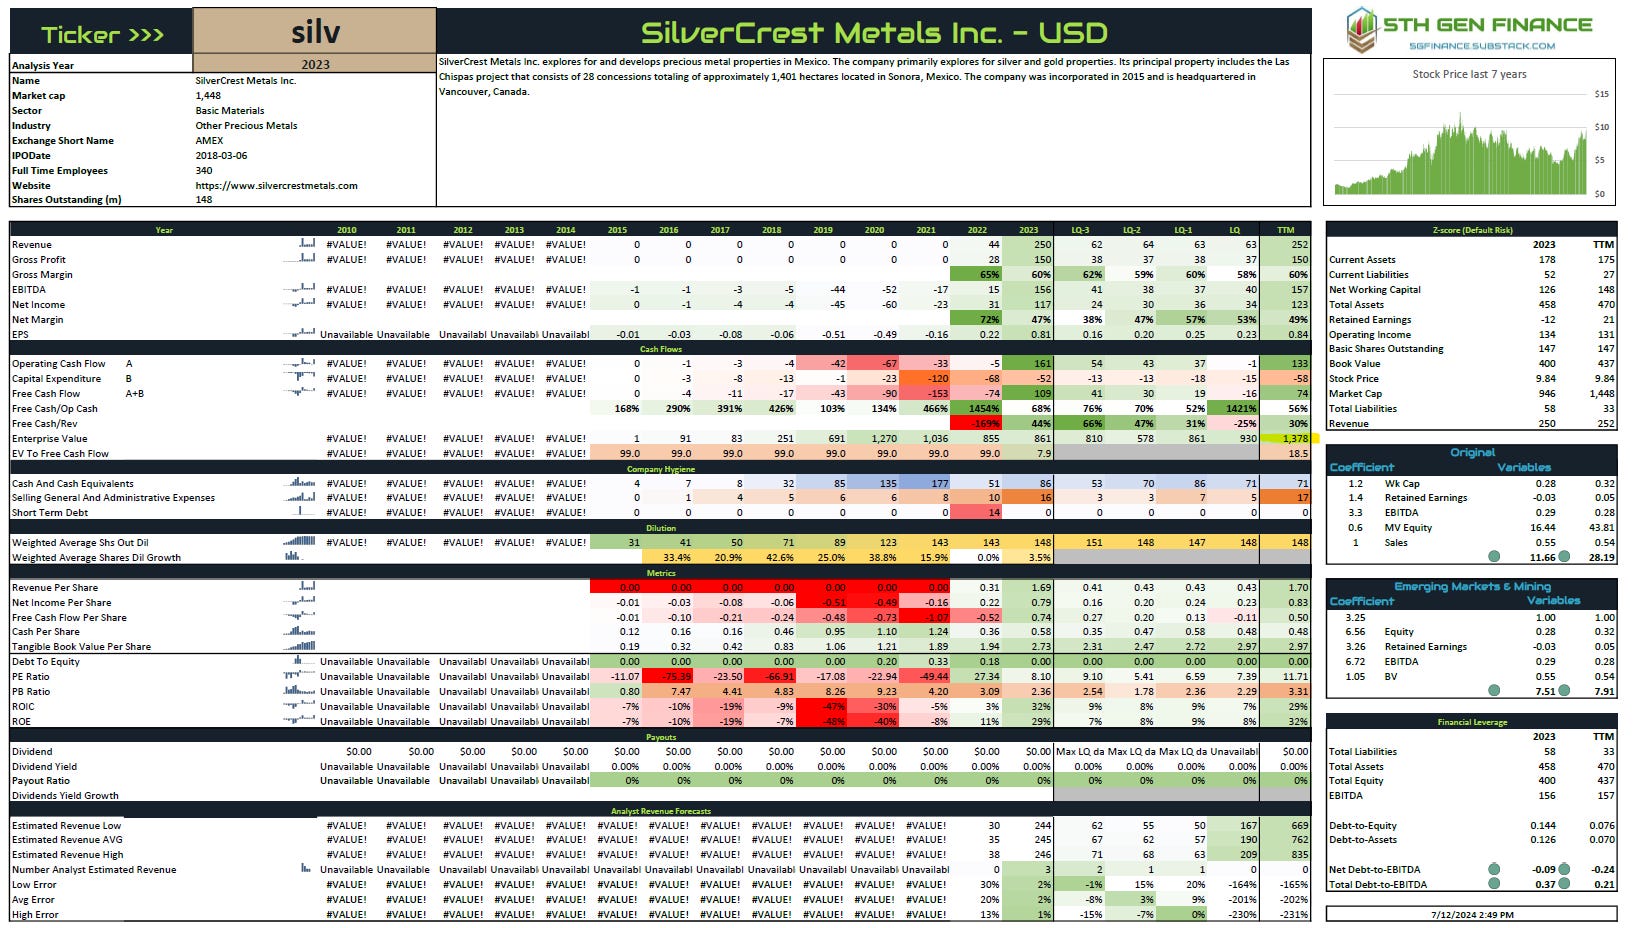This screenshot has width=1640, height=928.
Task: Select the 'SilverCrest Metals Inc. - USD' title
Action: click(x=873, y=32)
